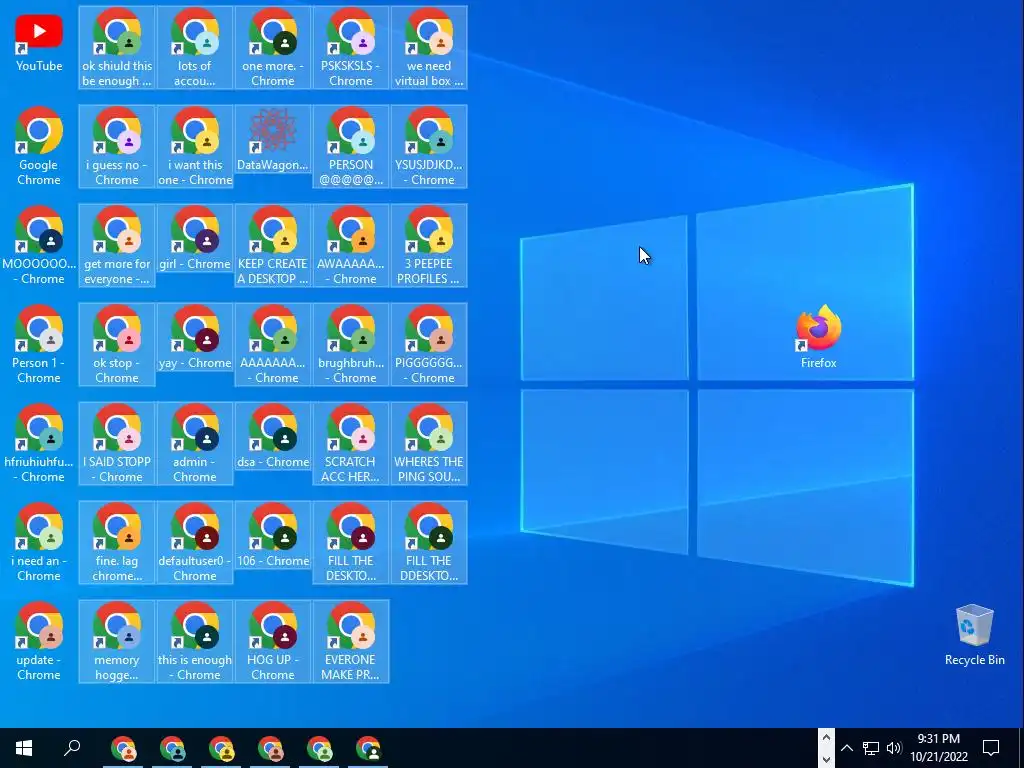Click the 'fine. lag chrome...' icon

click(117, 542)
